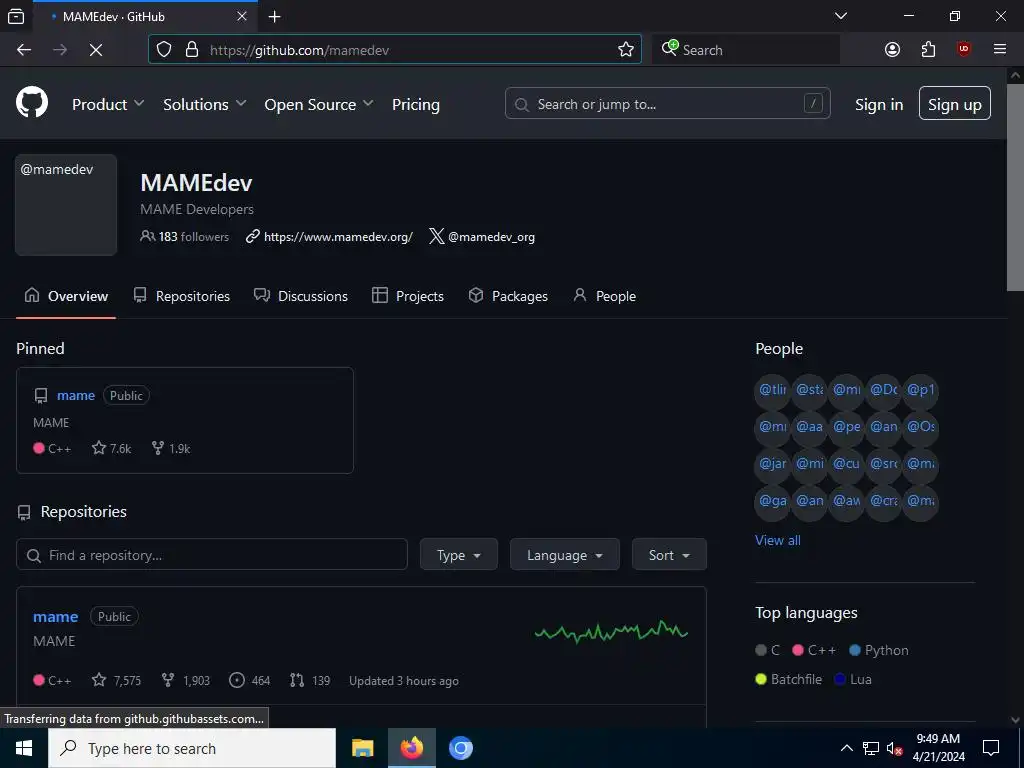Screen dimensions: 1024x768
Task: Click the 1,903 forks link
Action: coord(186,680)
